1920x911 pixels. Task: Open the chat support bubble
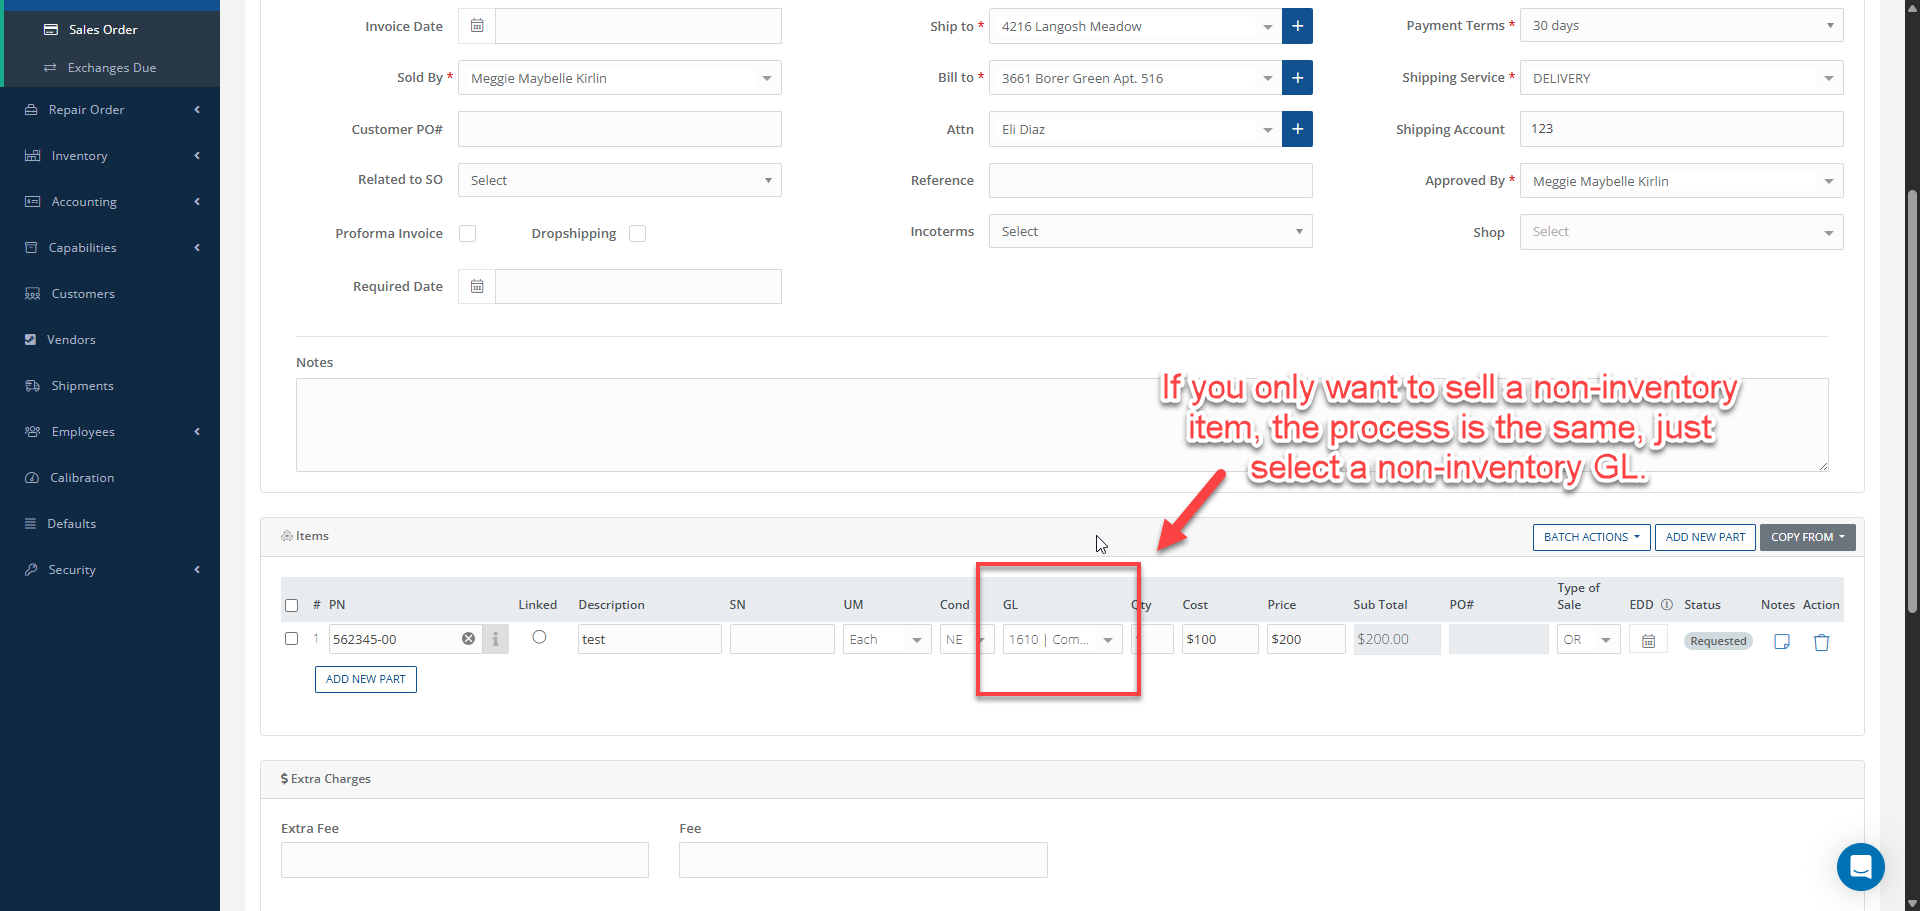pyautogui.click(x=1860, y=867)
